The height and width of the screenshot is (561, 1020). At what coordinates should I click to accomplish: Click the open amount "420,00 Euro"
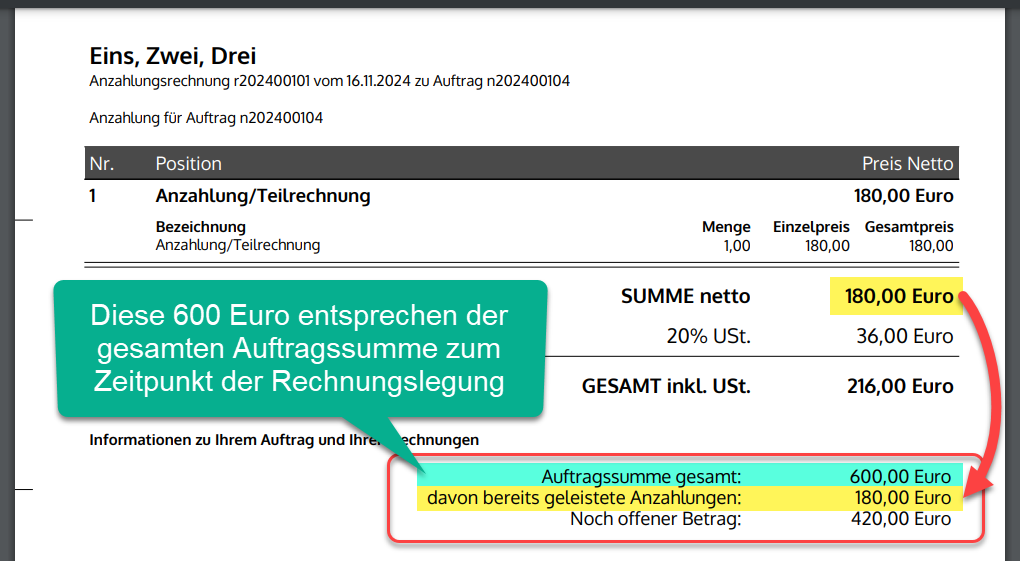901,519
